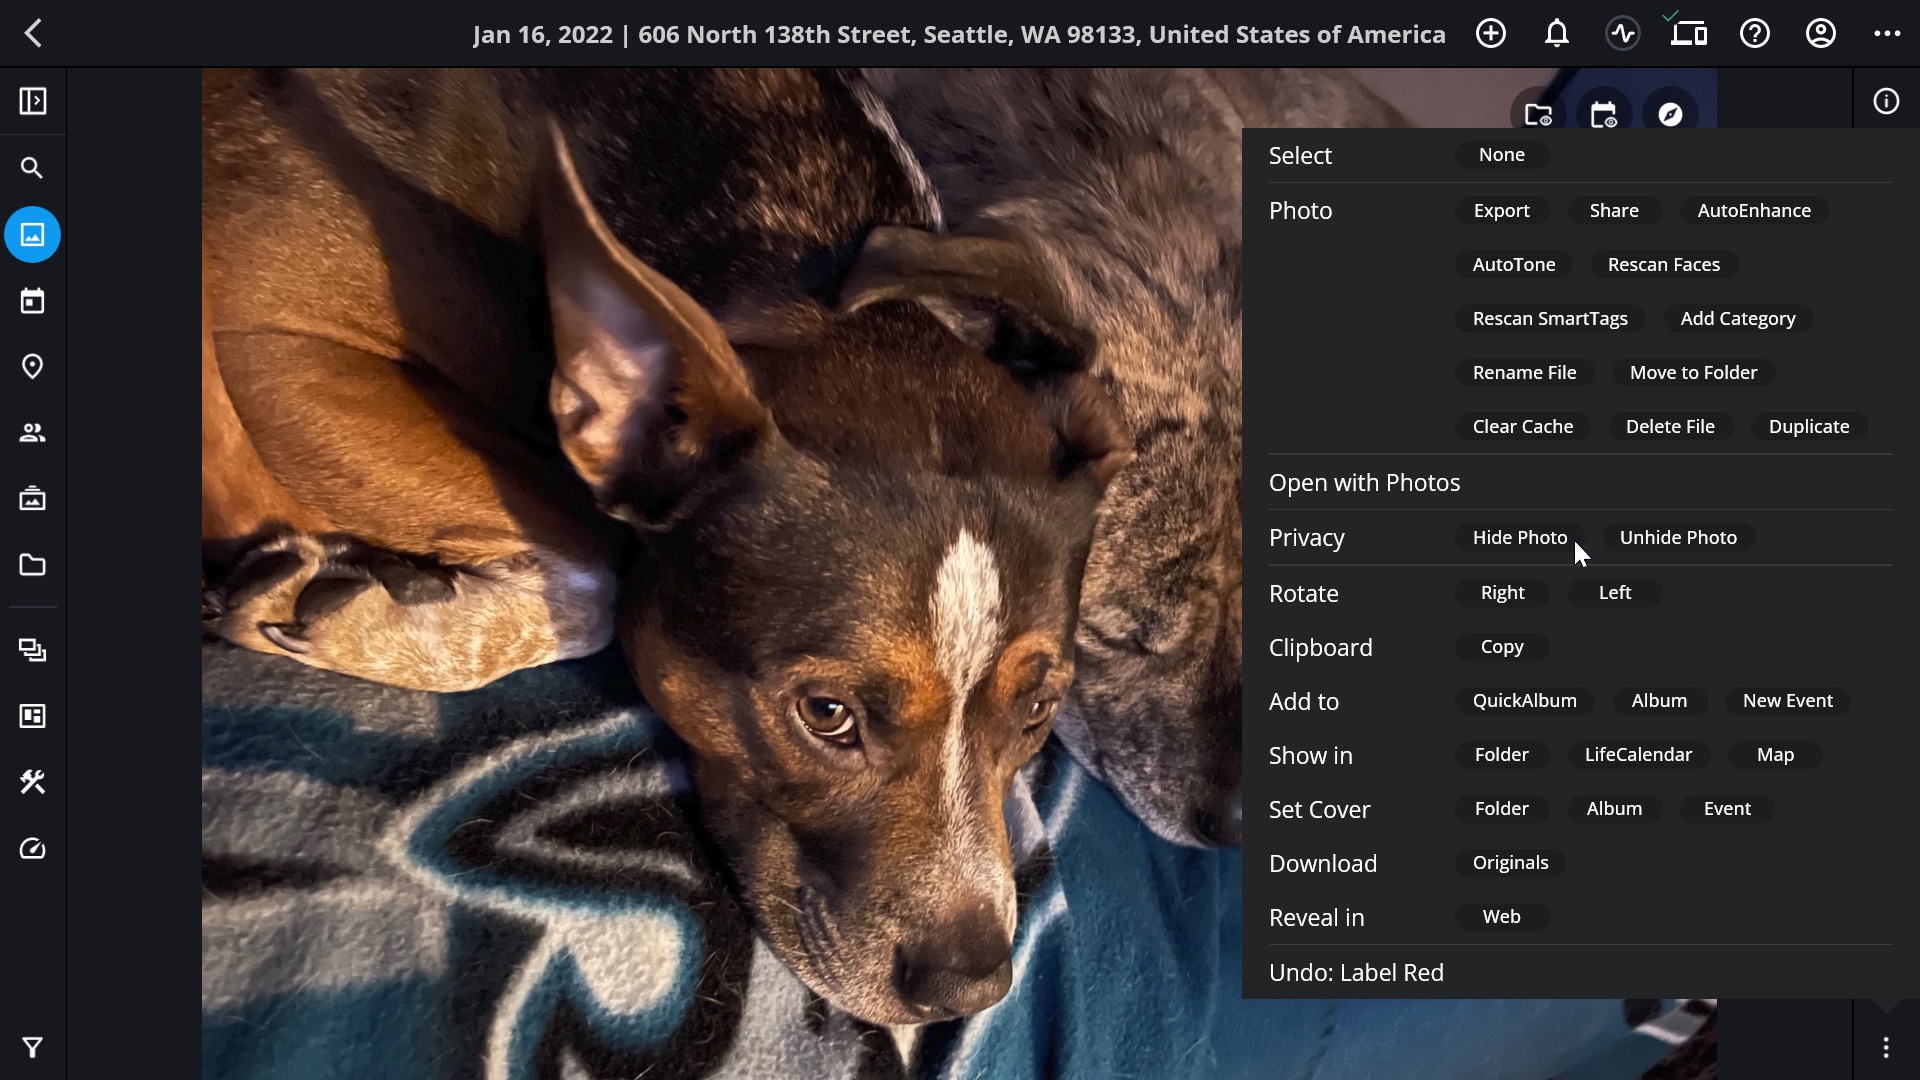Click Unhide Photo
This screenshot has height=1080, width=1920.
(x=1678, y=538)
